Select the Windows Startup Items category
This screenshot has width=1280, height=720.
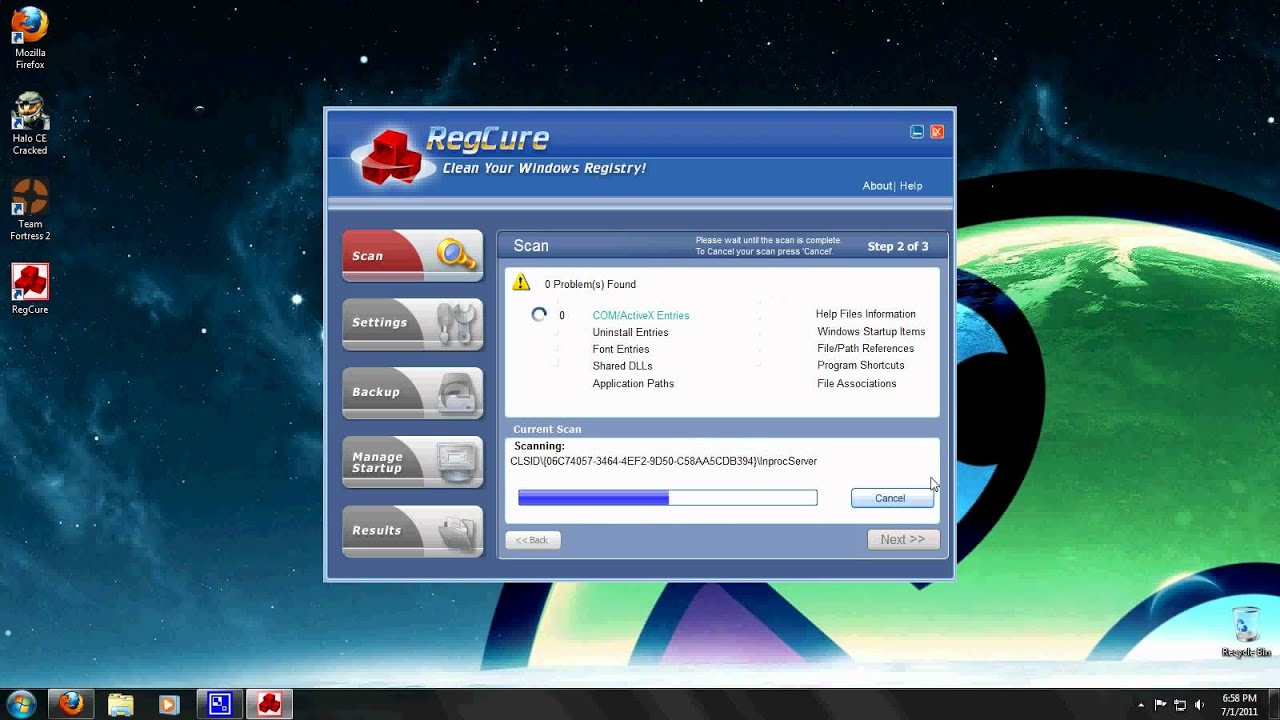[x=871, y=332]
